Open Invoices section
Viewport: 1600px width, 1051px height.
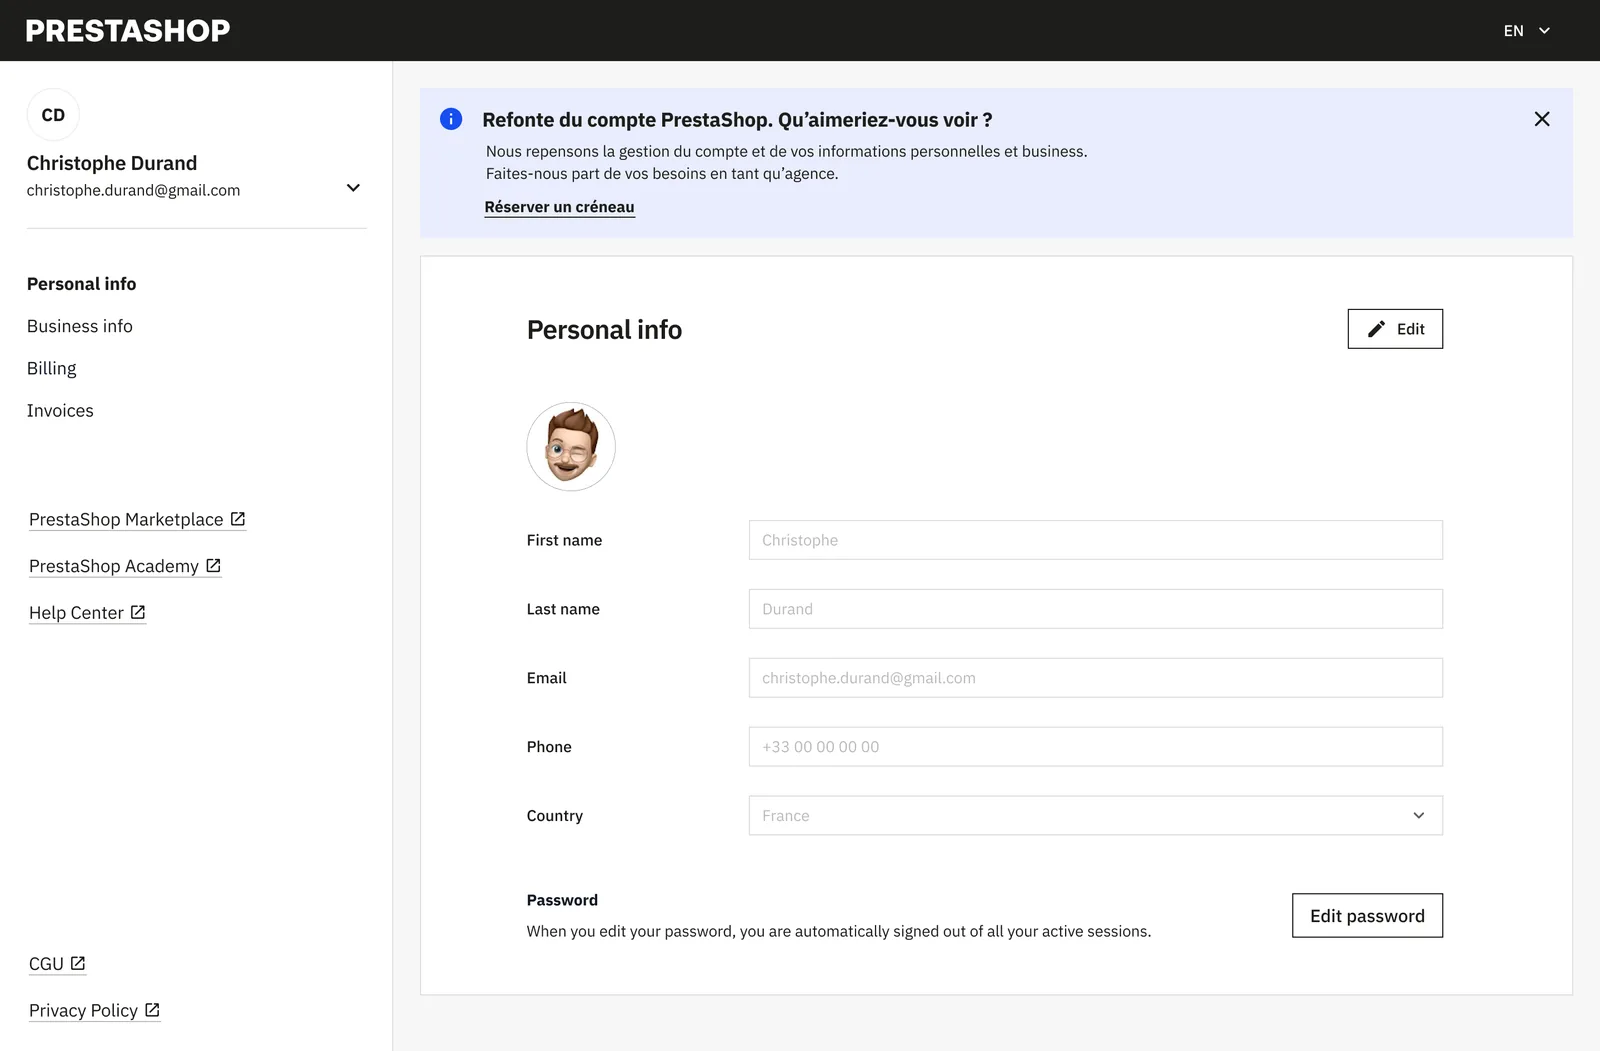(60, 410)
